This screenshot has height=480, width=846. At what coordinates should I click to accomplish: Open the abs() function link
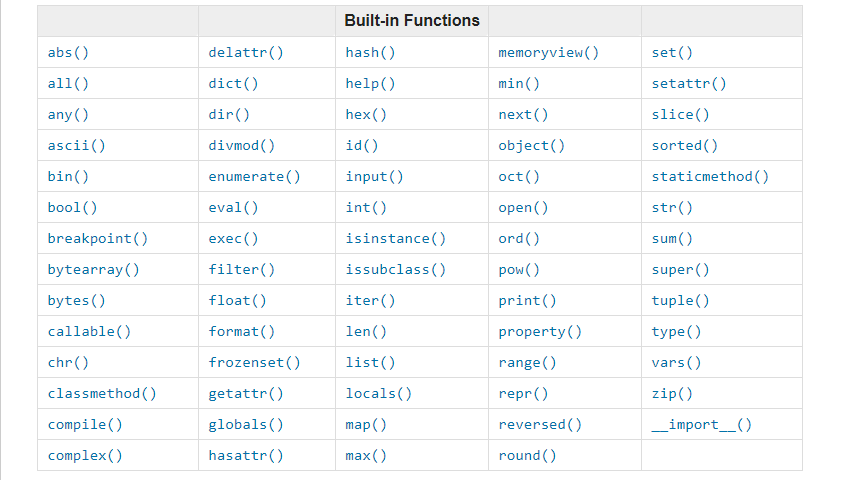click(68, 52)
